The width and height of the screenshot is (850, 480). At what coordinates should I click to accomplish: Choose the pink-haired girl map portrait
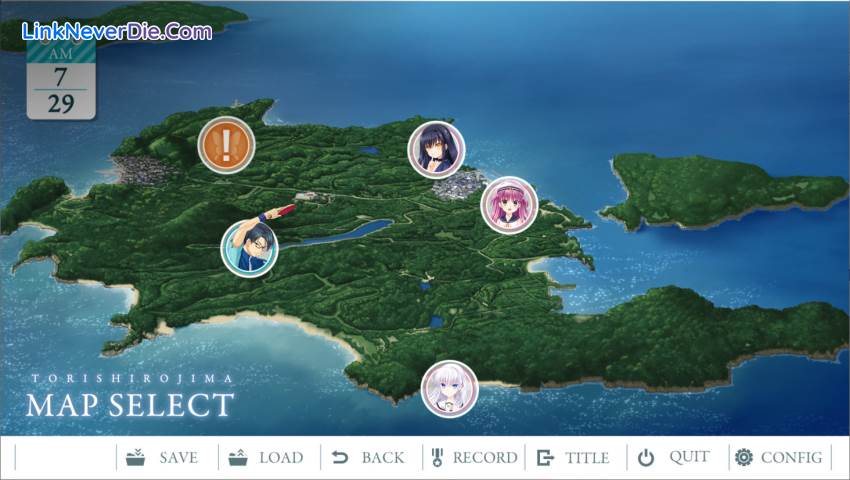[509, 205]
